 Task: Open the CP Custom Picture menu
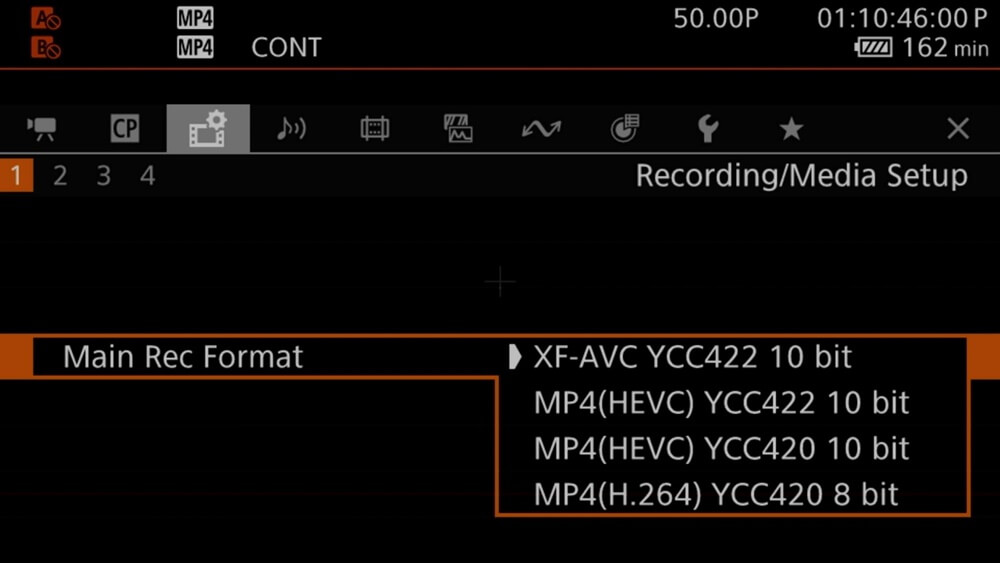tap(125, 129)
